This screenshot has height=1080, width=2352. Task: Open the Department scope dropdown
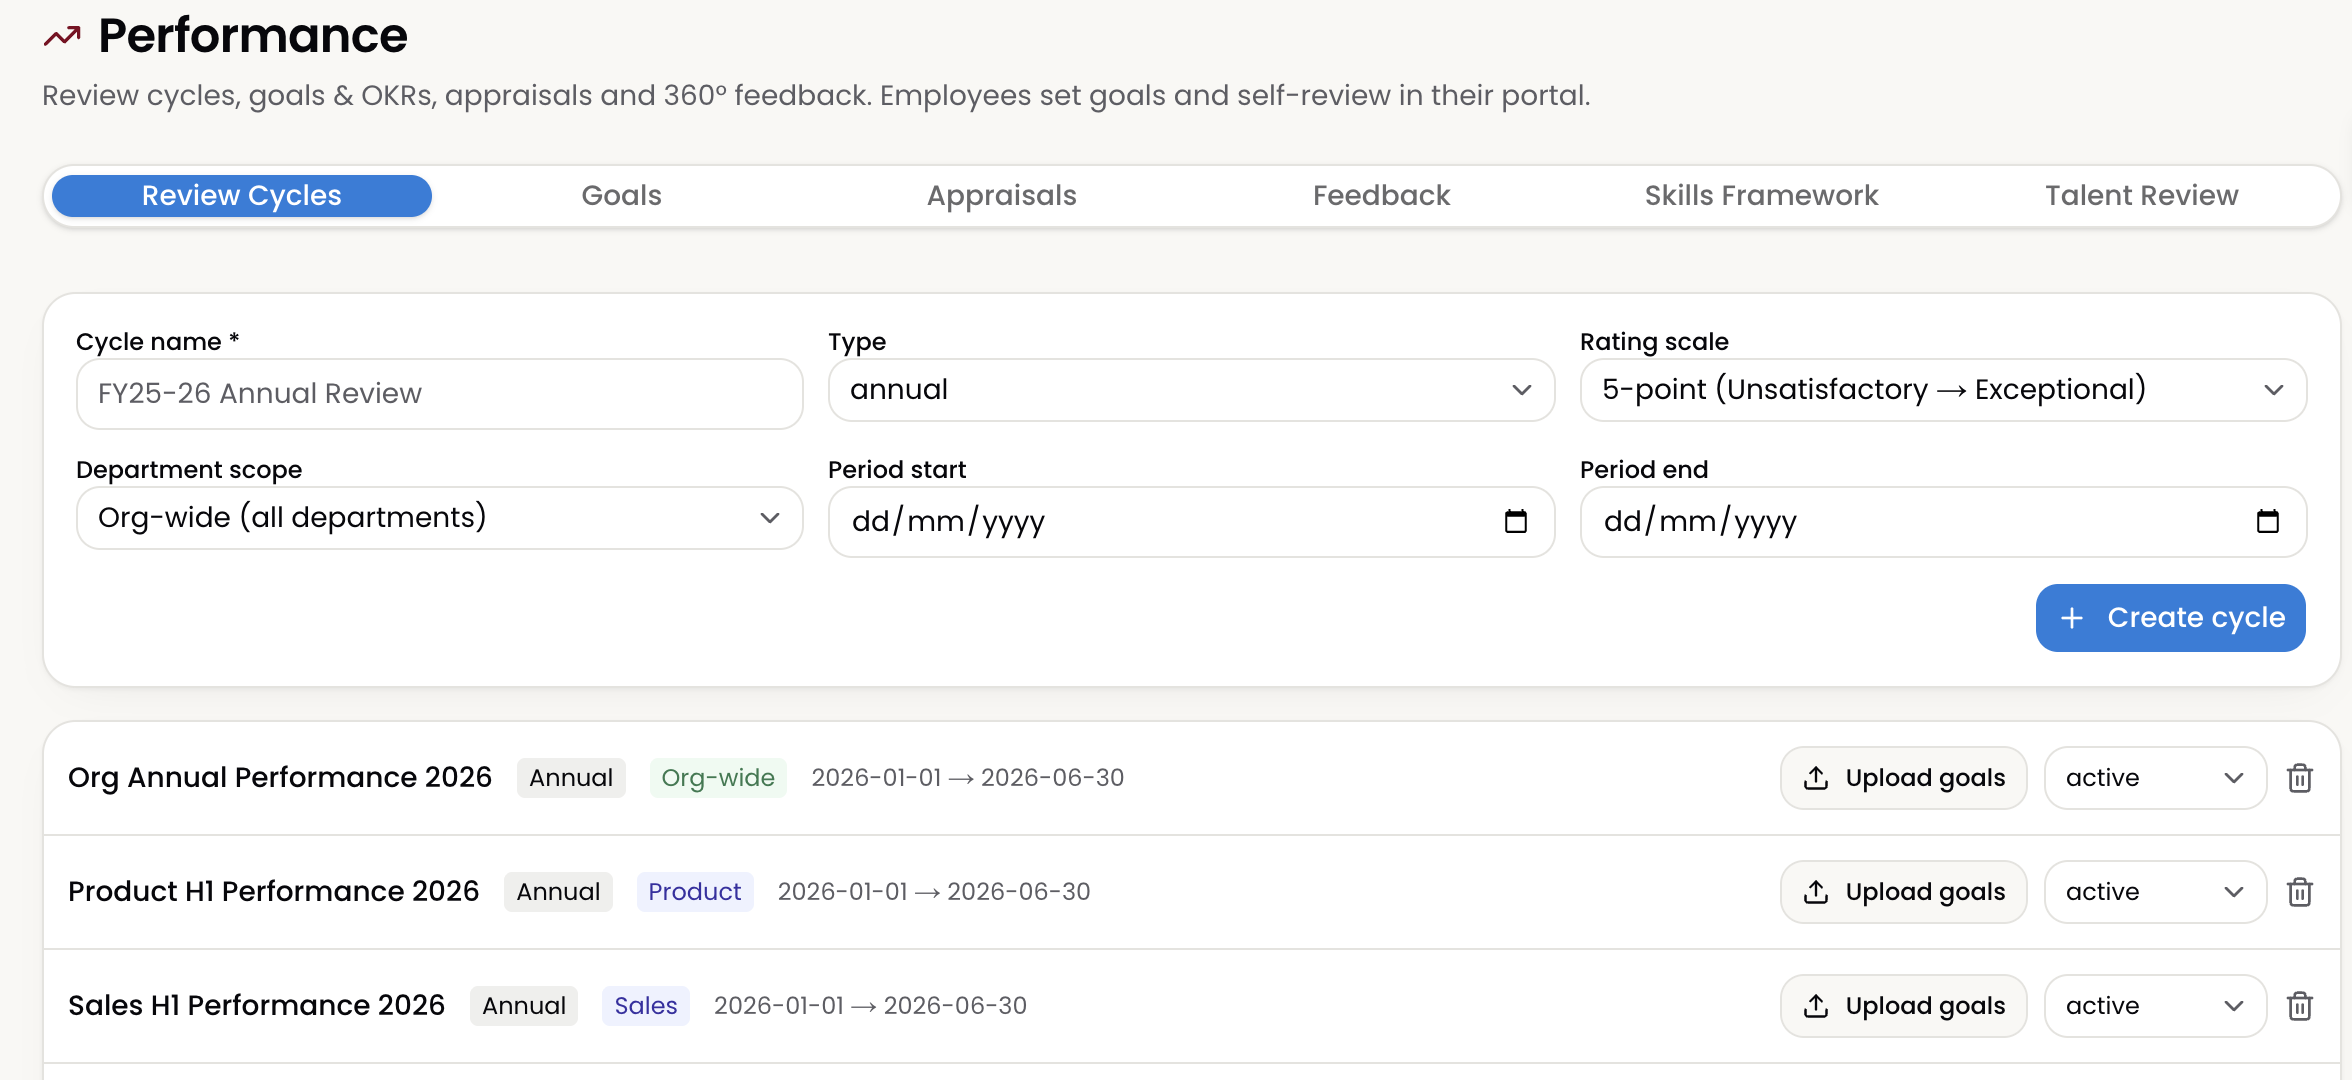pyautogui.click(x=440, y=518)
